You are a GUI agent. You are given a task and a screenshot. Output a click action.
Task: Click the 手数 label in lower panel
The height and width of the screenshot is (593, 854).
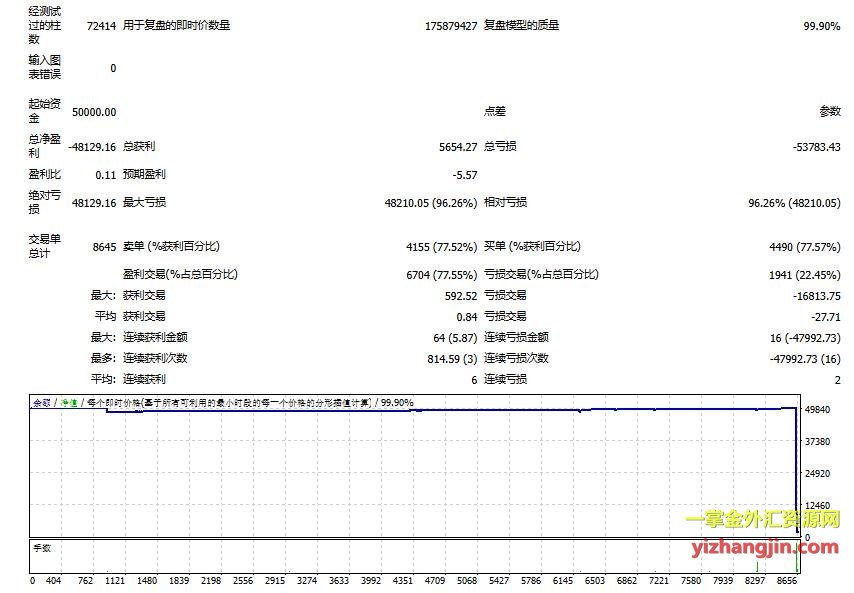[x=42, y=547]
